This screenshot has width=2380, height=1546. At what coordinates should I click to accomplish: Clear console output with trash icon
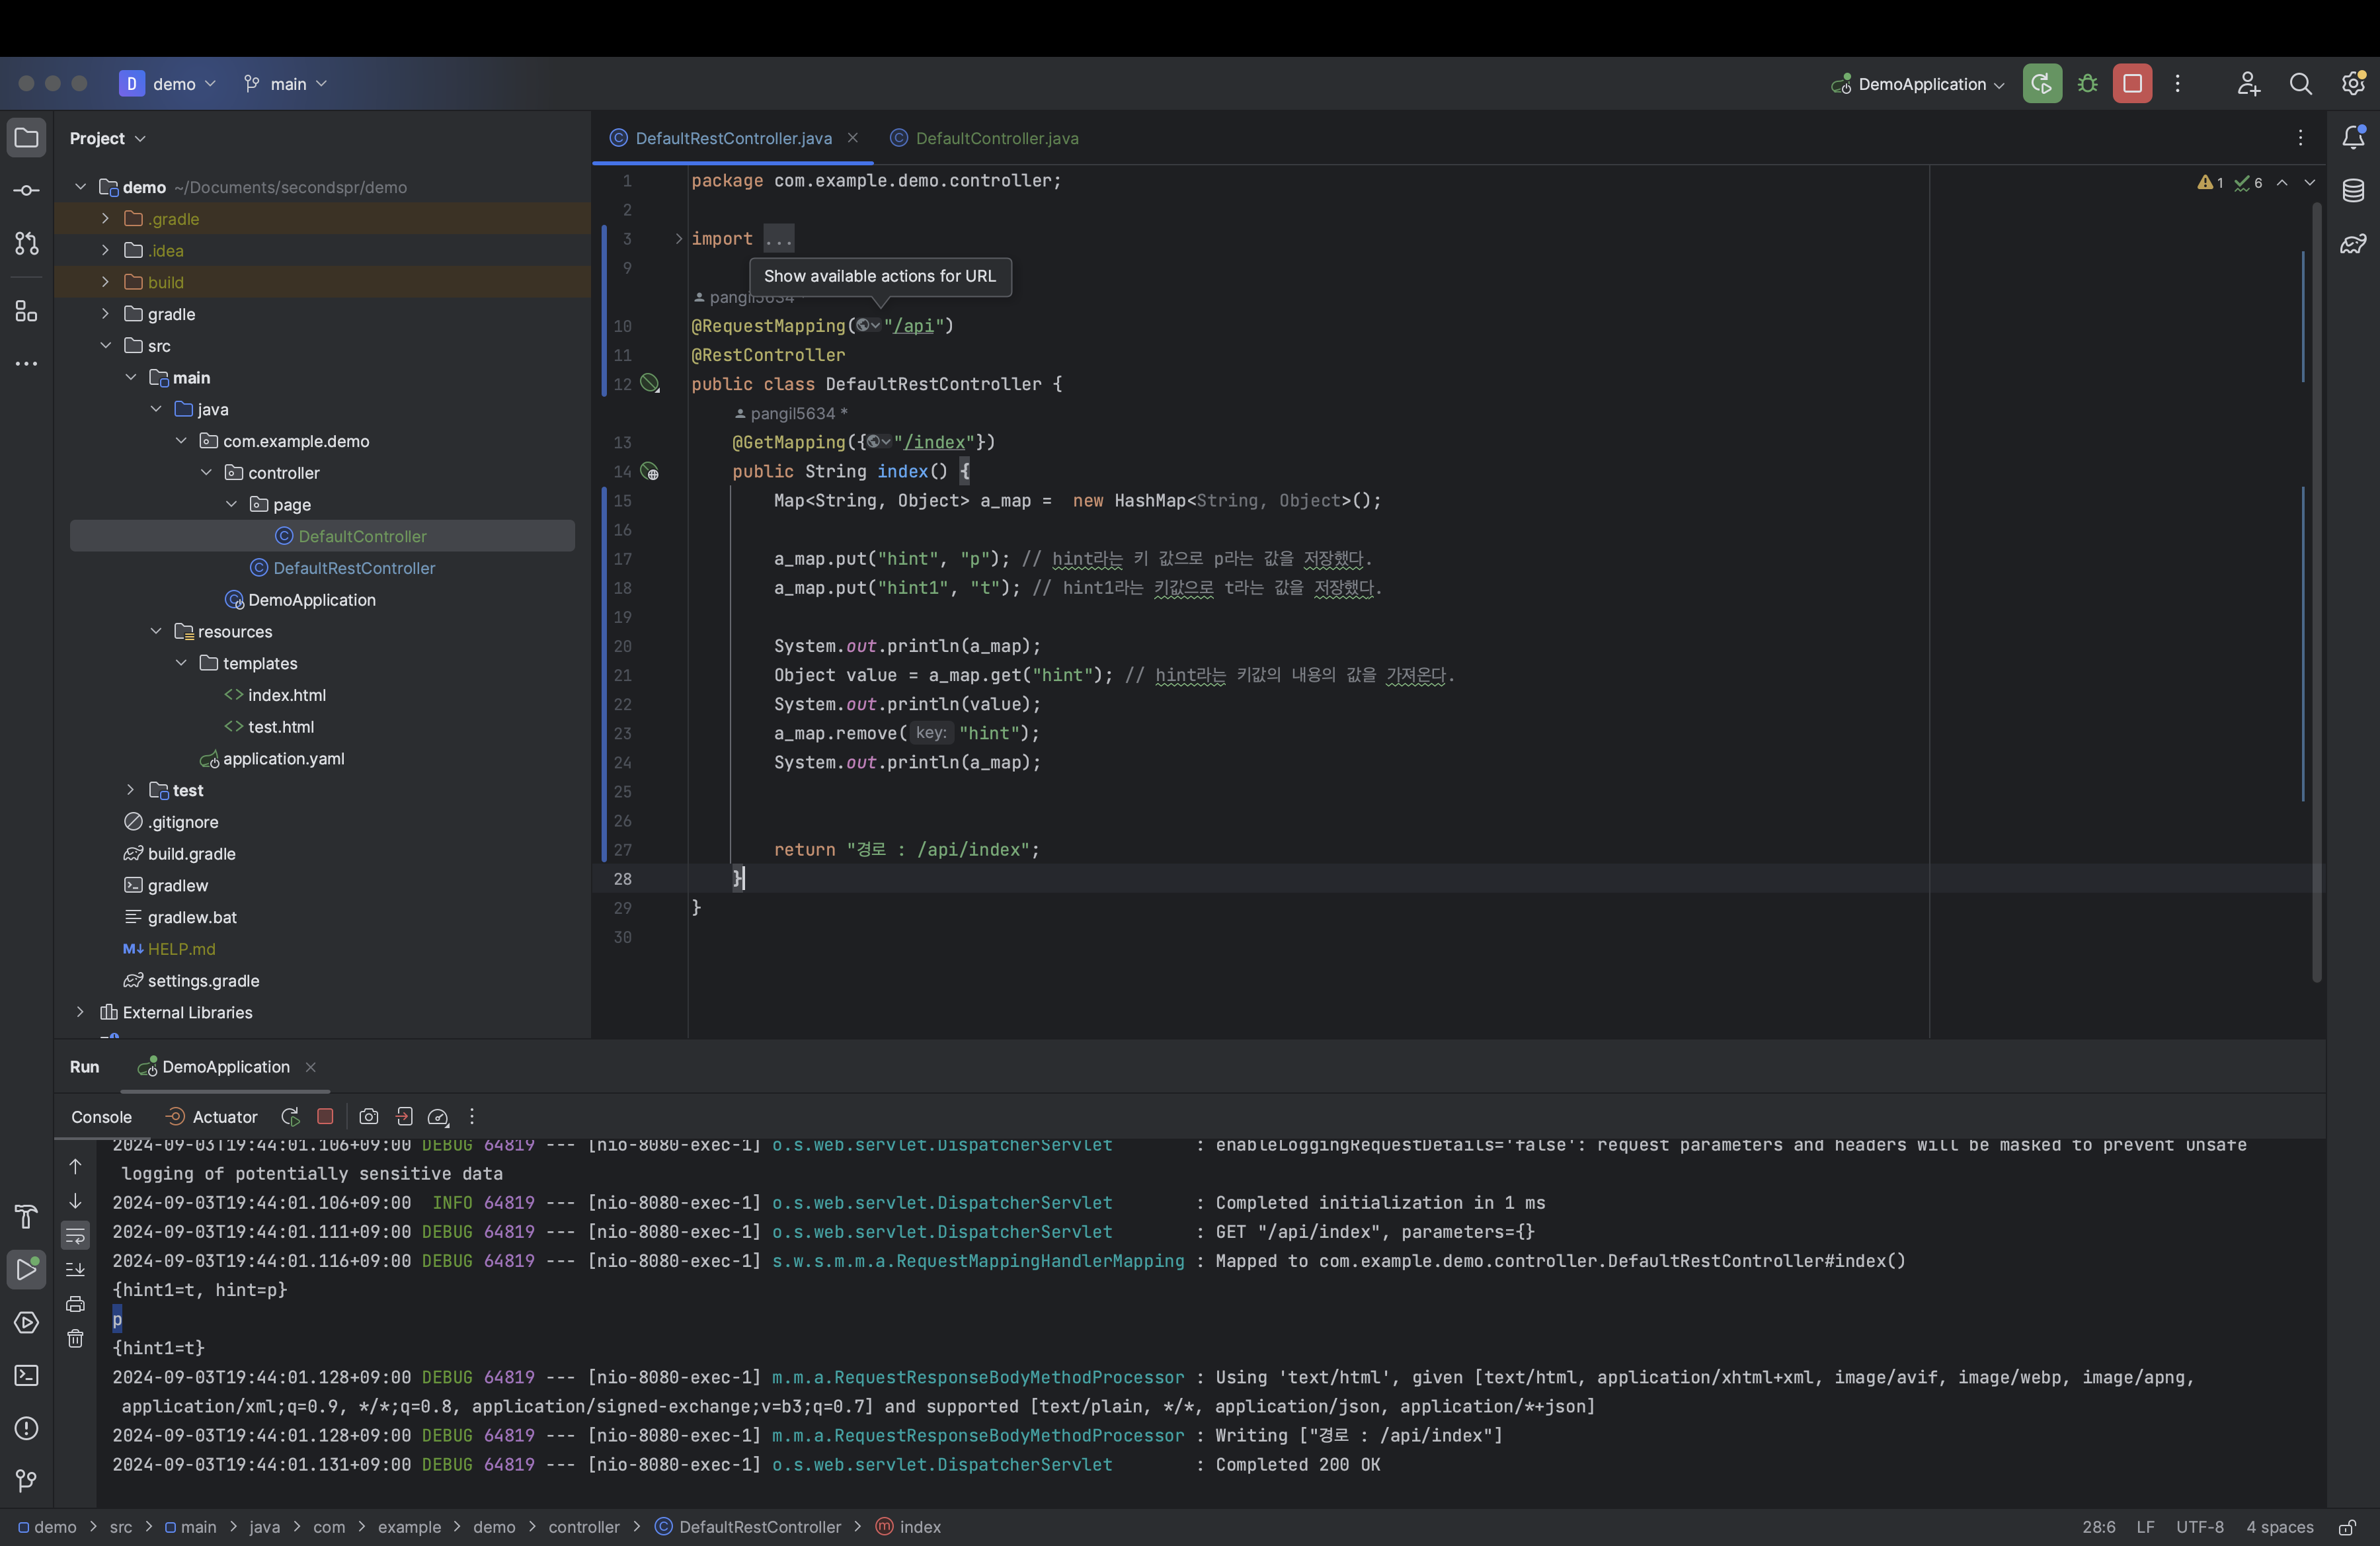point(75,1339)
